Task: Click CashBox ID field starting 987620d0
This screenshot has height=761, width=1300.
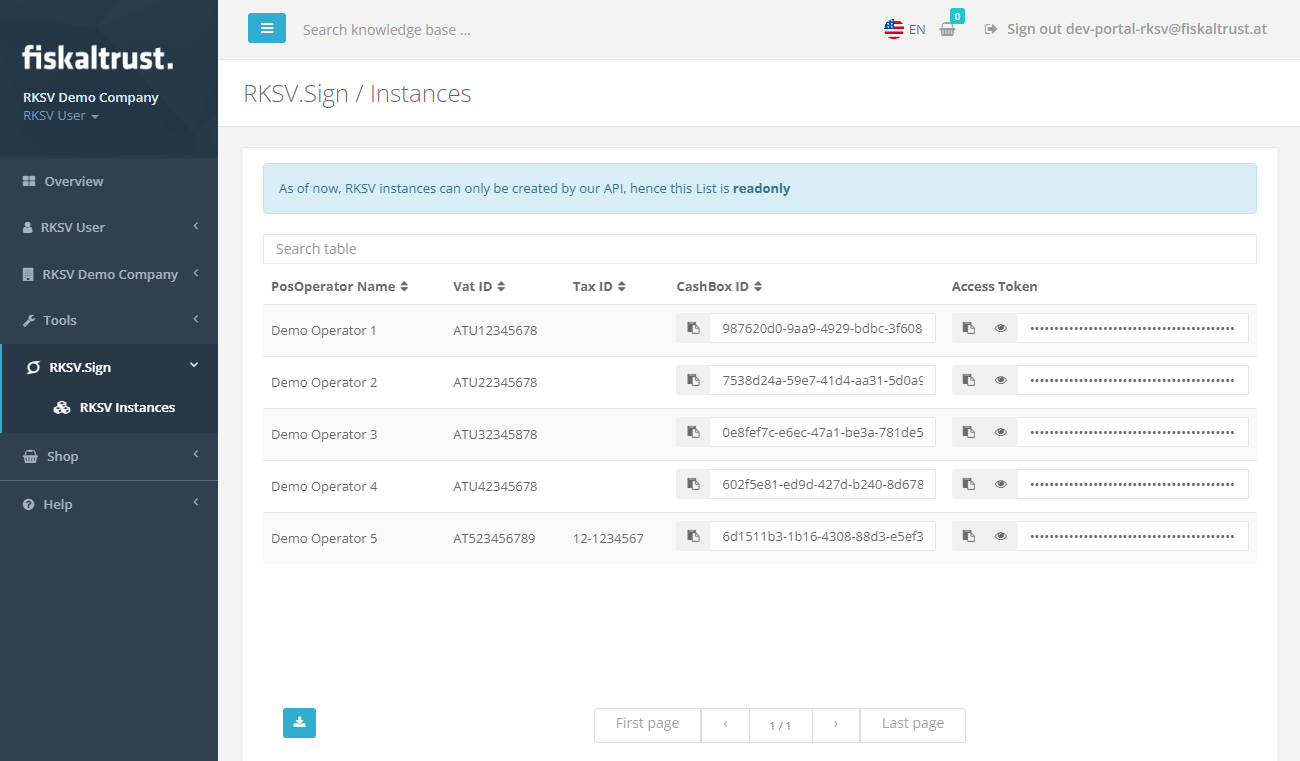Action: click(823, 328)
